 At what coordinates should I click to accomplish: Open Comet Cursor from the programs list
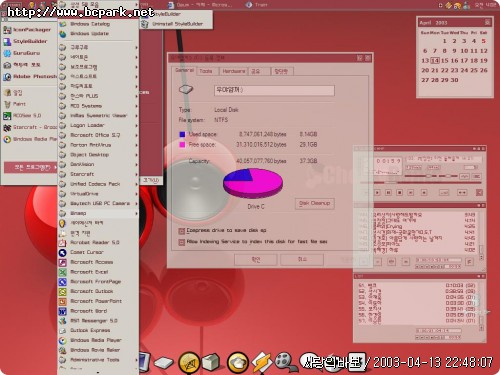(98, 252)
